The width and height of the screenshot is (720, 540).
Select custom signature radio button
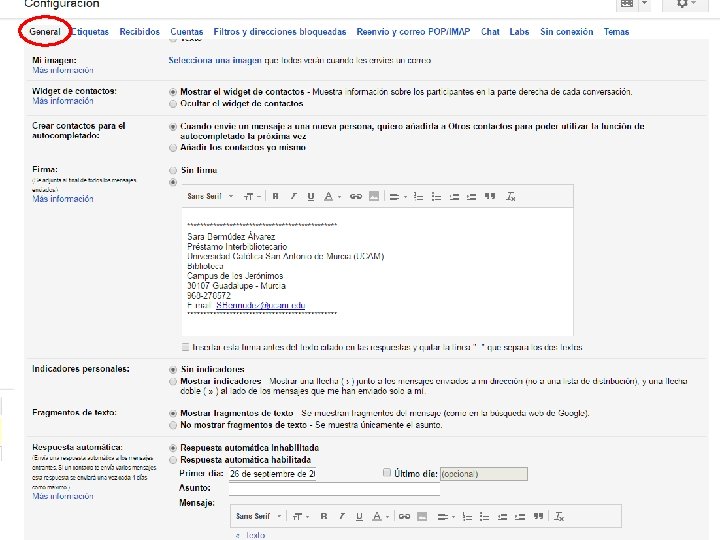[x=173, y=182]
